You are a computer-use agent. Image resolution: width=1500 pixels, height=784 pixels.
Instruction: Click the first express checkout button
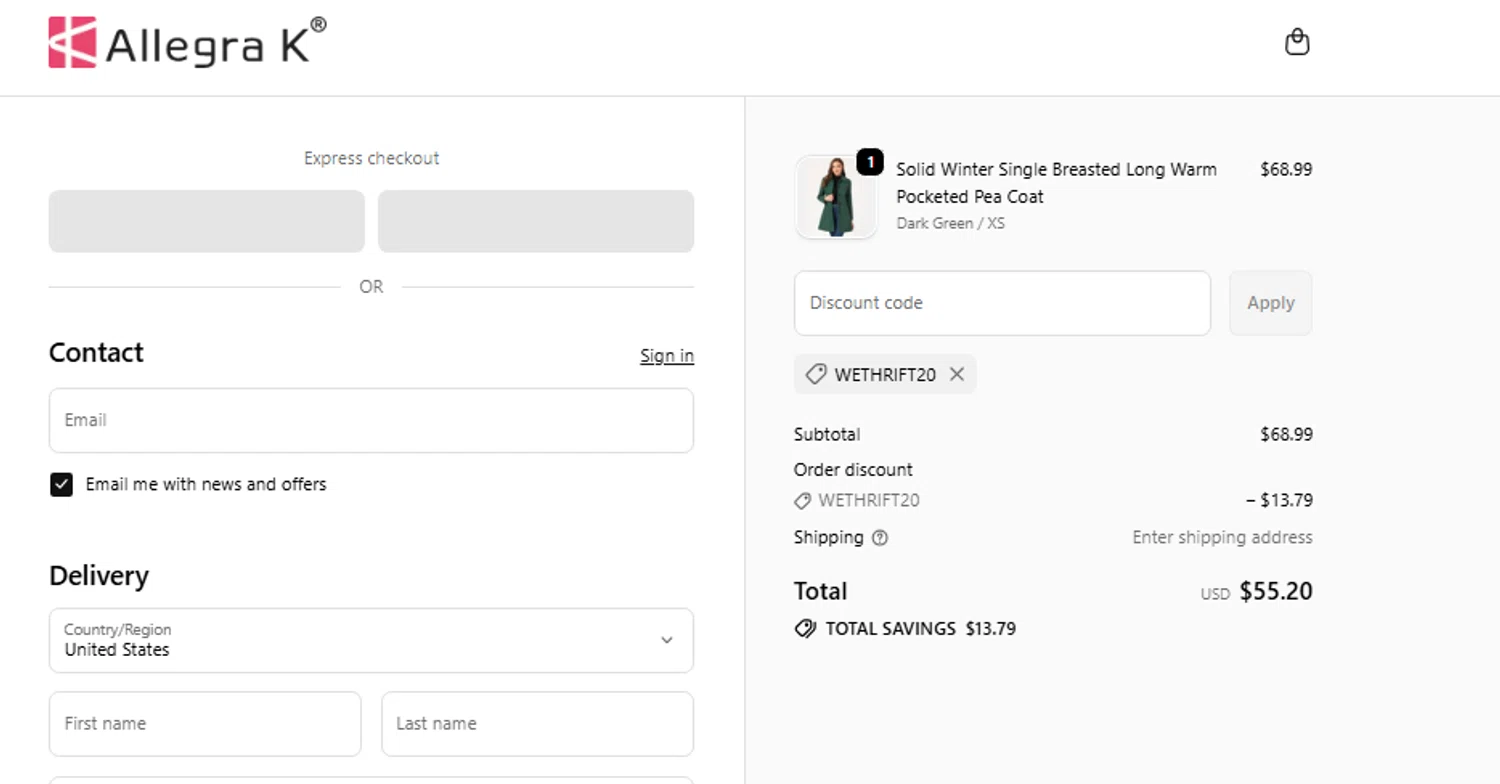coord(207,221)
